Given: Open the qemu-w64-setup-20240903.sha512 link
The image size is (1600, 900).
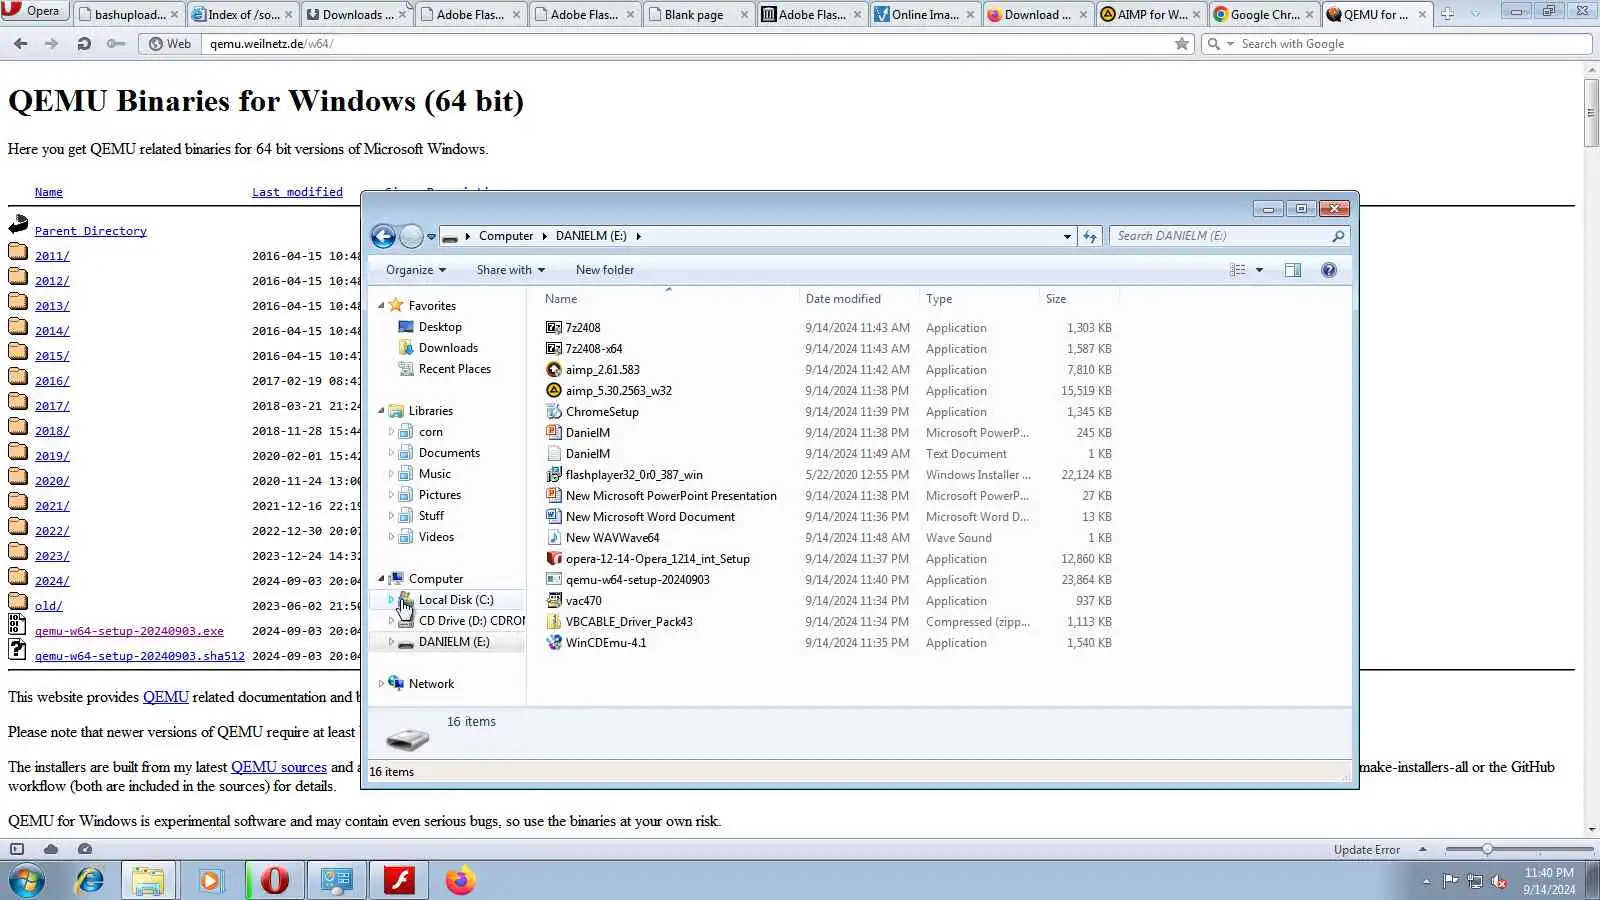Looking at the screenshot, I should point(139,656).
